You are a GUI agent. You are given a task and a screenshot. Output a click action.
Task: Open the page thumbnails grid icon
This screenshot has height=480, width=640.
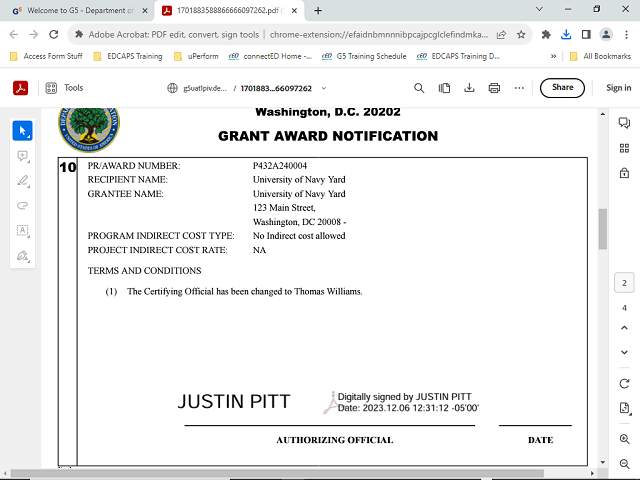tap(624, 148)
